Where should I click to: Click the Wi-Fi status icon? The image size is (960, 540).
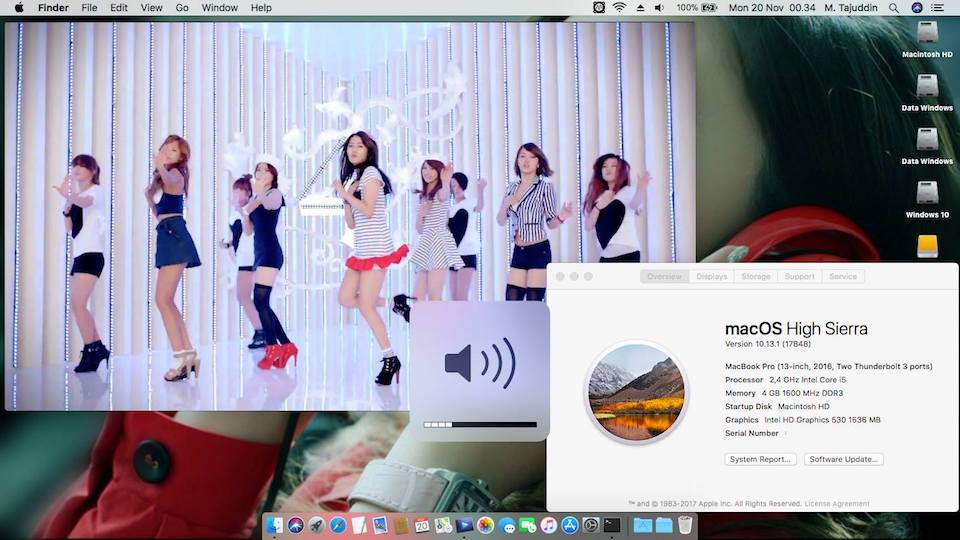click(x=619, y=8)
